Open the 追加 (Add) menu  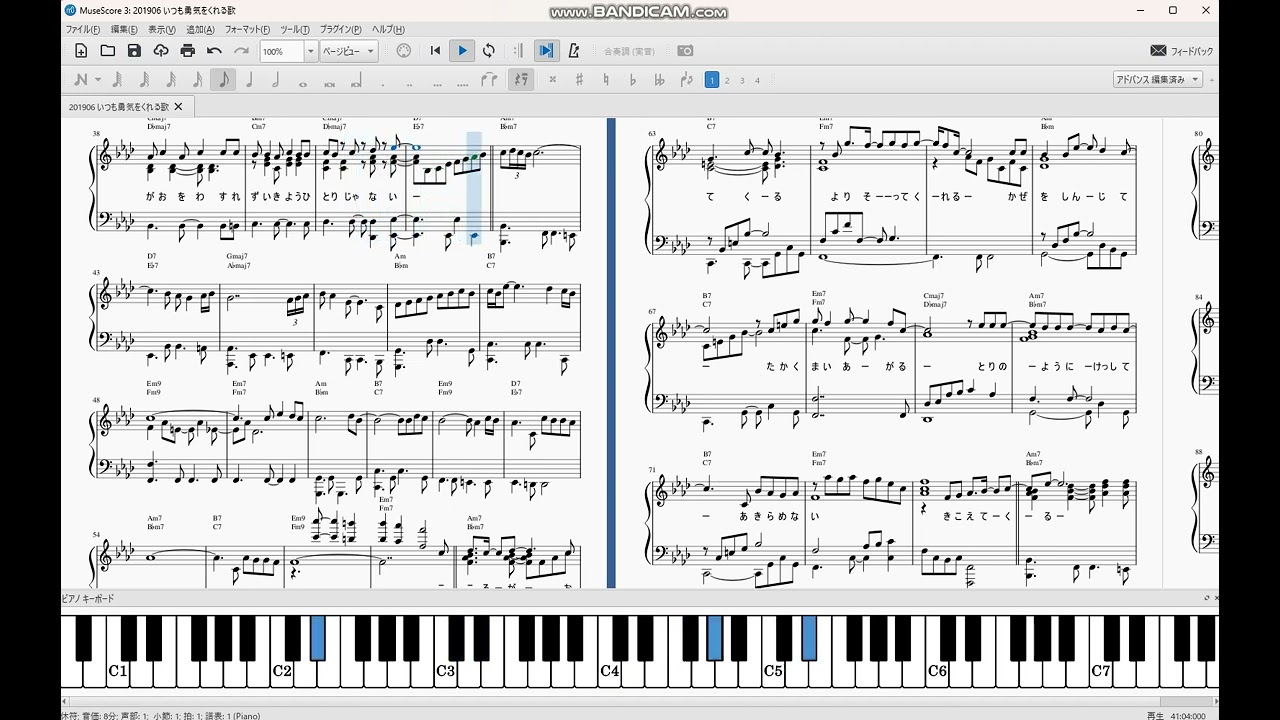(200, 30)
